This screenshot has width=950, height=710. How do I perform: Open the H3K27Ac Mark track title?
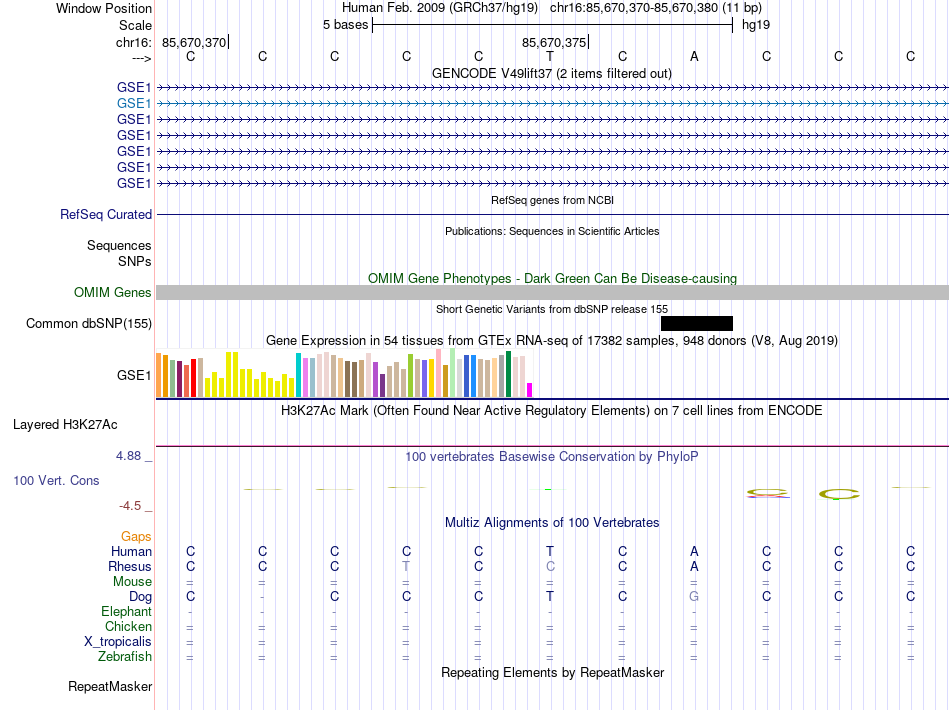pyautogui.click(x=552, y=411)
